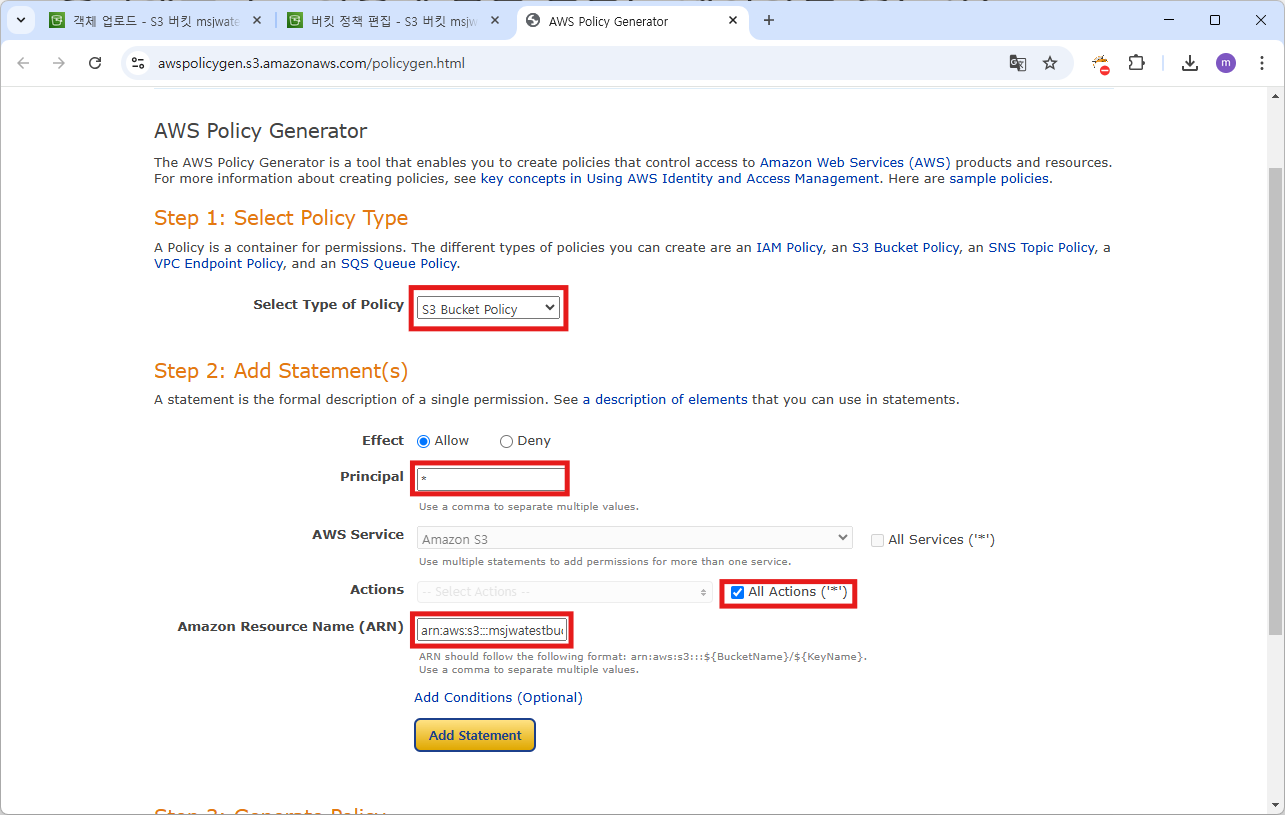The height and width of the screenshot is (815, 1285).
Task: Open a new tab with plus icon
Action: (768, 20)
